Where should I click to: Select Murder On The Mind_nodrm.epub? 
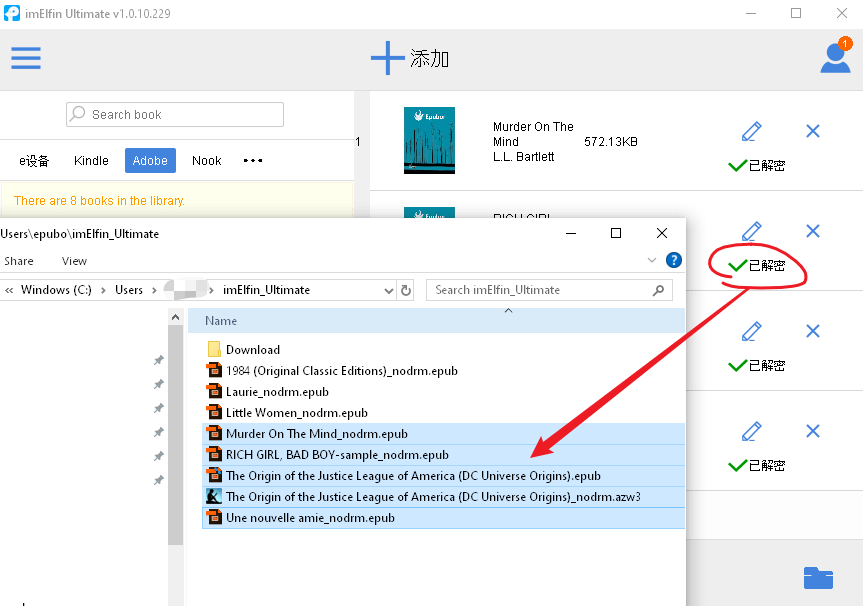(x=444, y=434)
